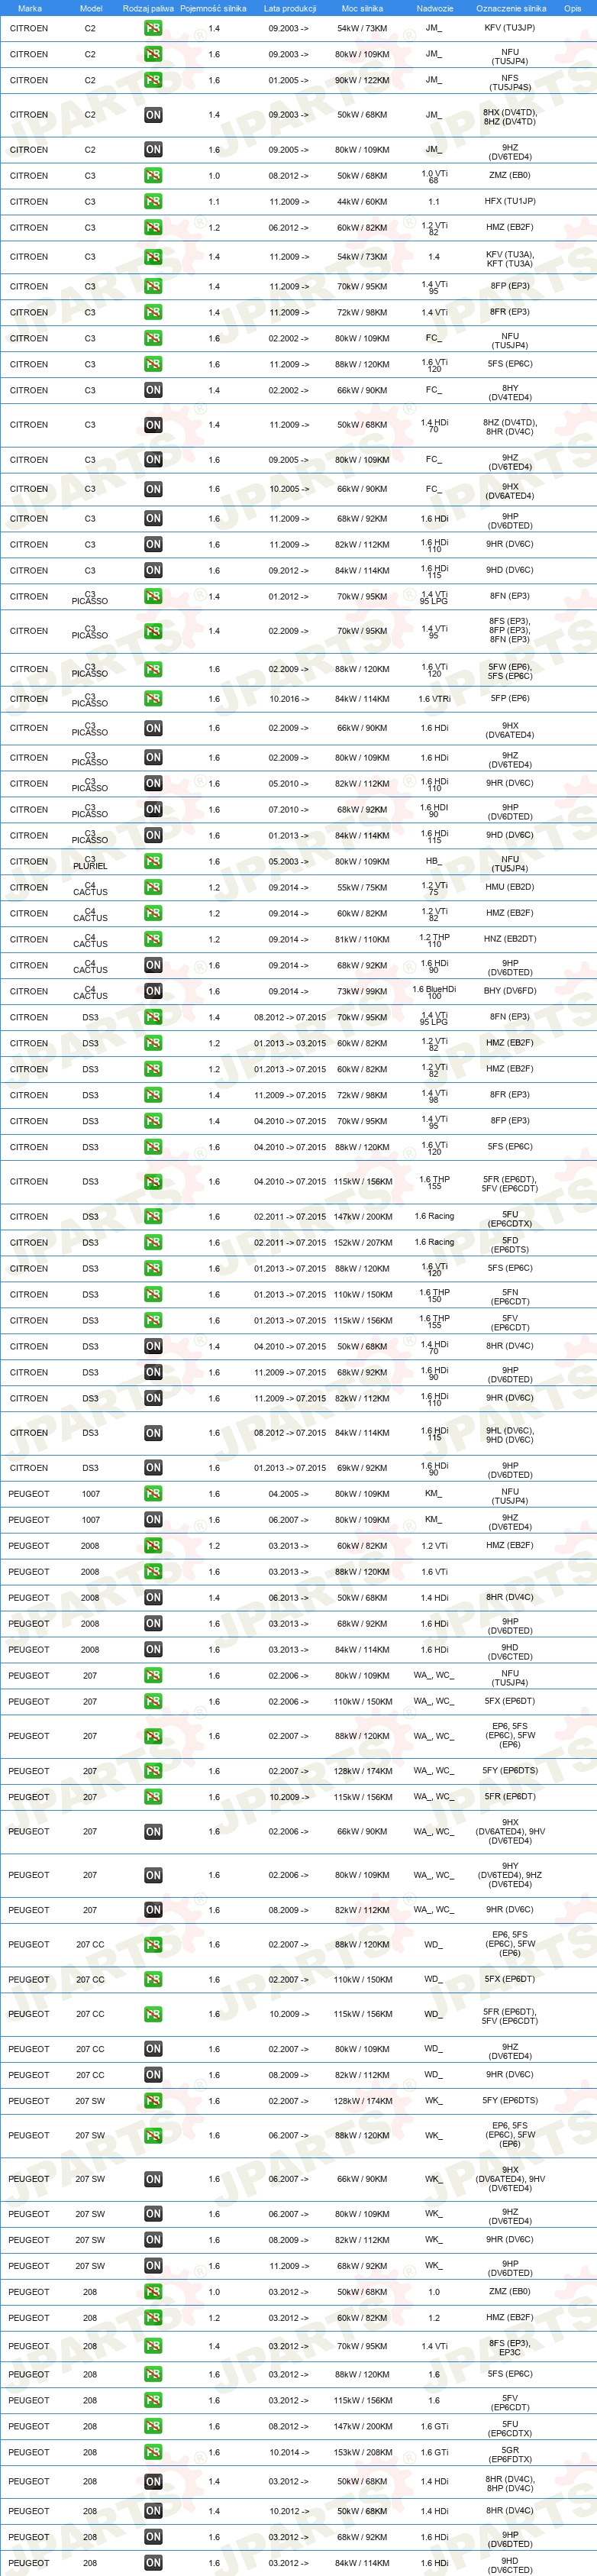Screen dimensions: 597x2576
Task: Click diesel ON icon for C2 50kW/68KM
Action: point(153,115)
